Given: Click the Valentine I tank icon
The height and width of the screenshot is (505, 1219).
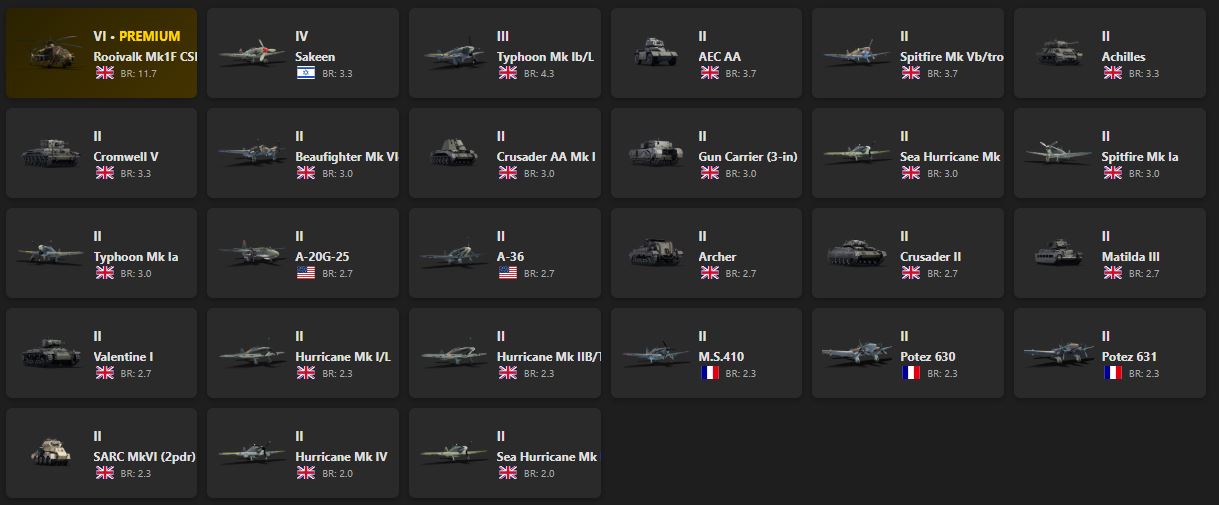Looking at the screenshot, I should tap(49, 354).
